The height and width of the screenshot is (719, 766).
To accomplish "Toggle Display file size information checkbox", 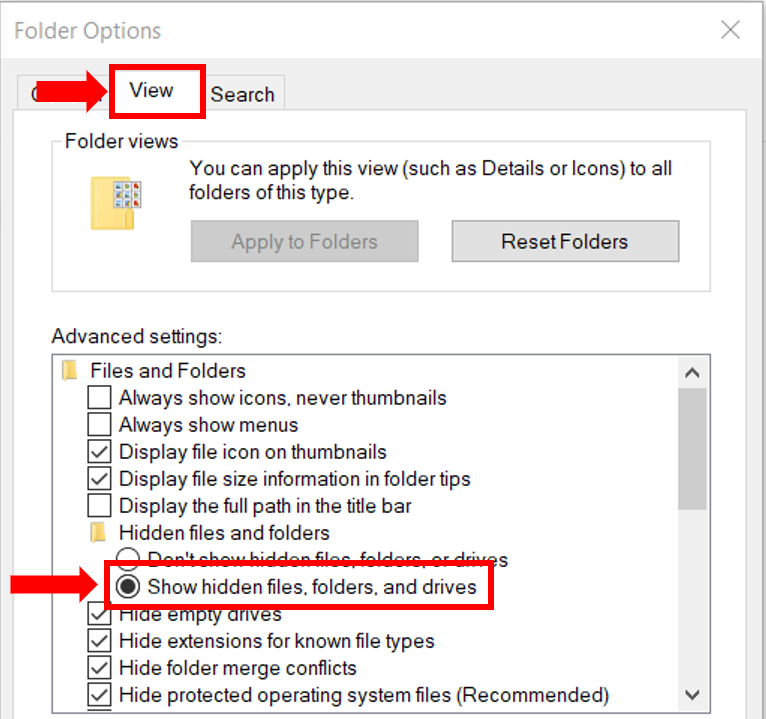I will tap(100, 479).
